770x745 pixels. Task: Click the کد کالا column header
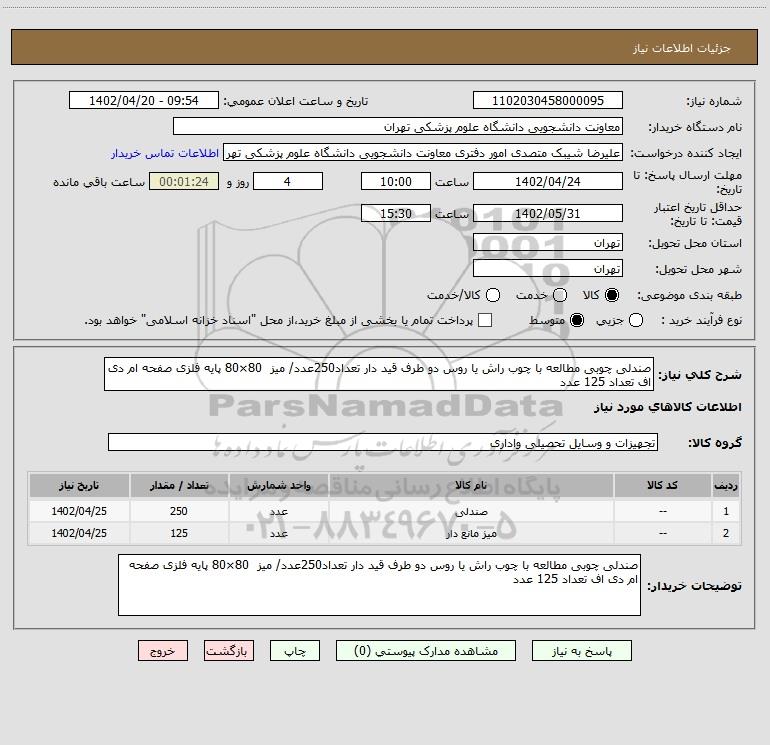coord(662,486)
